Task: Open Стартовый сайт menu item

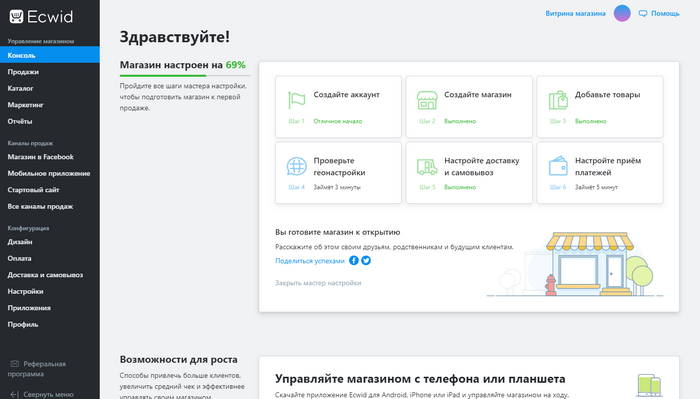Action: pos(33,190)
